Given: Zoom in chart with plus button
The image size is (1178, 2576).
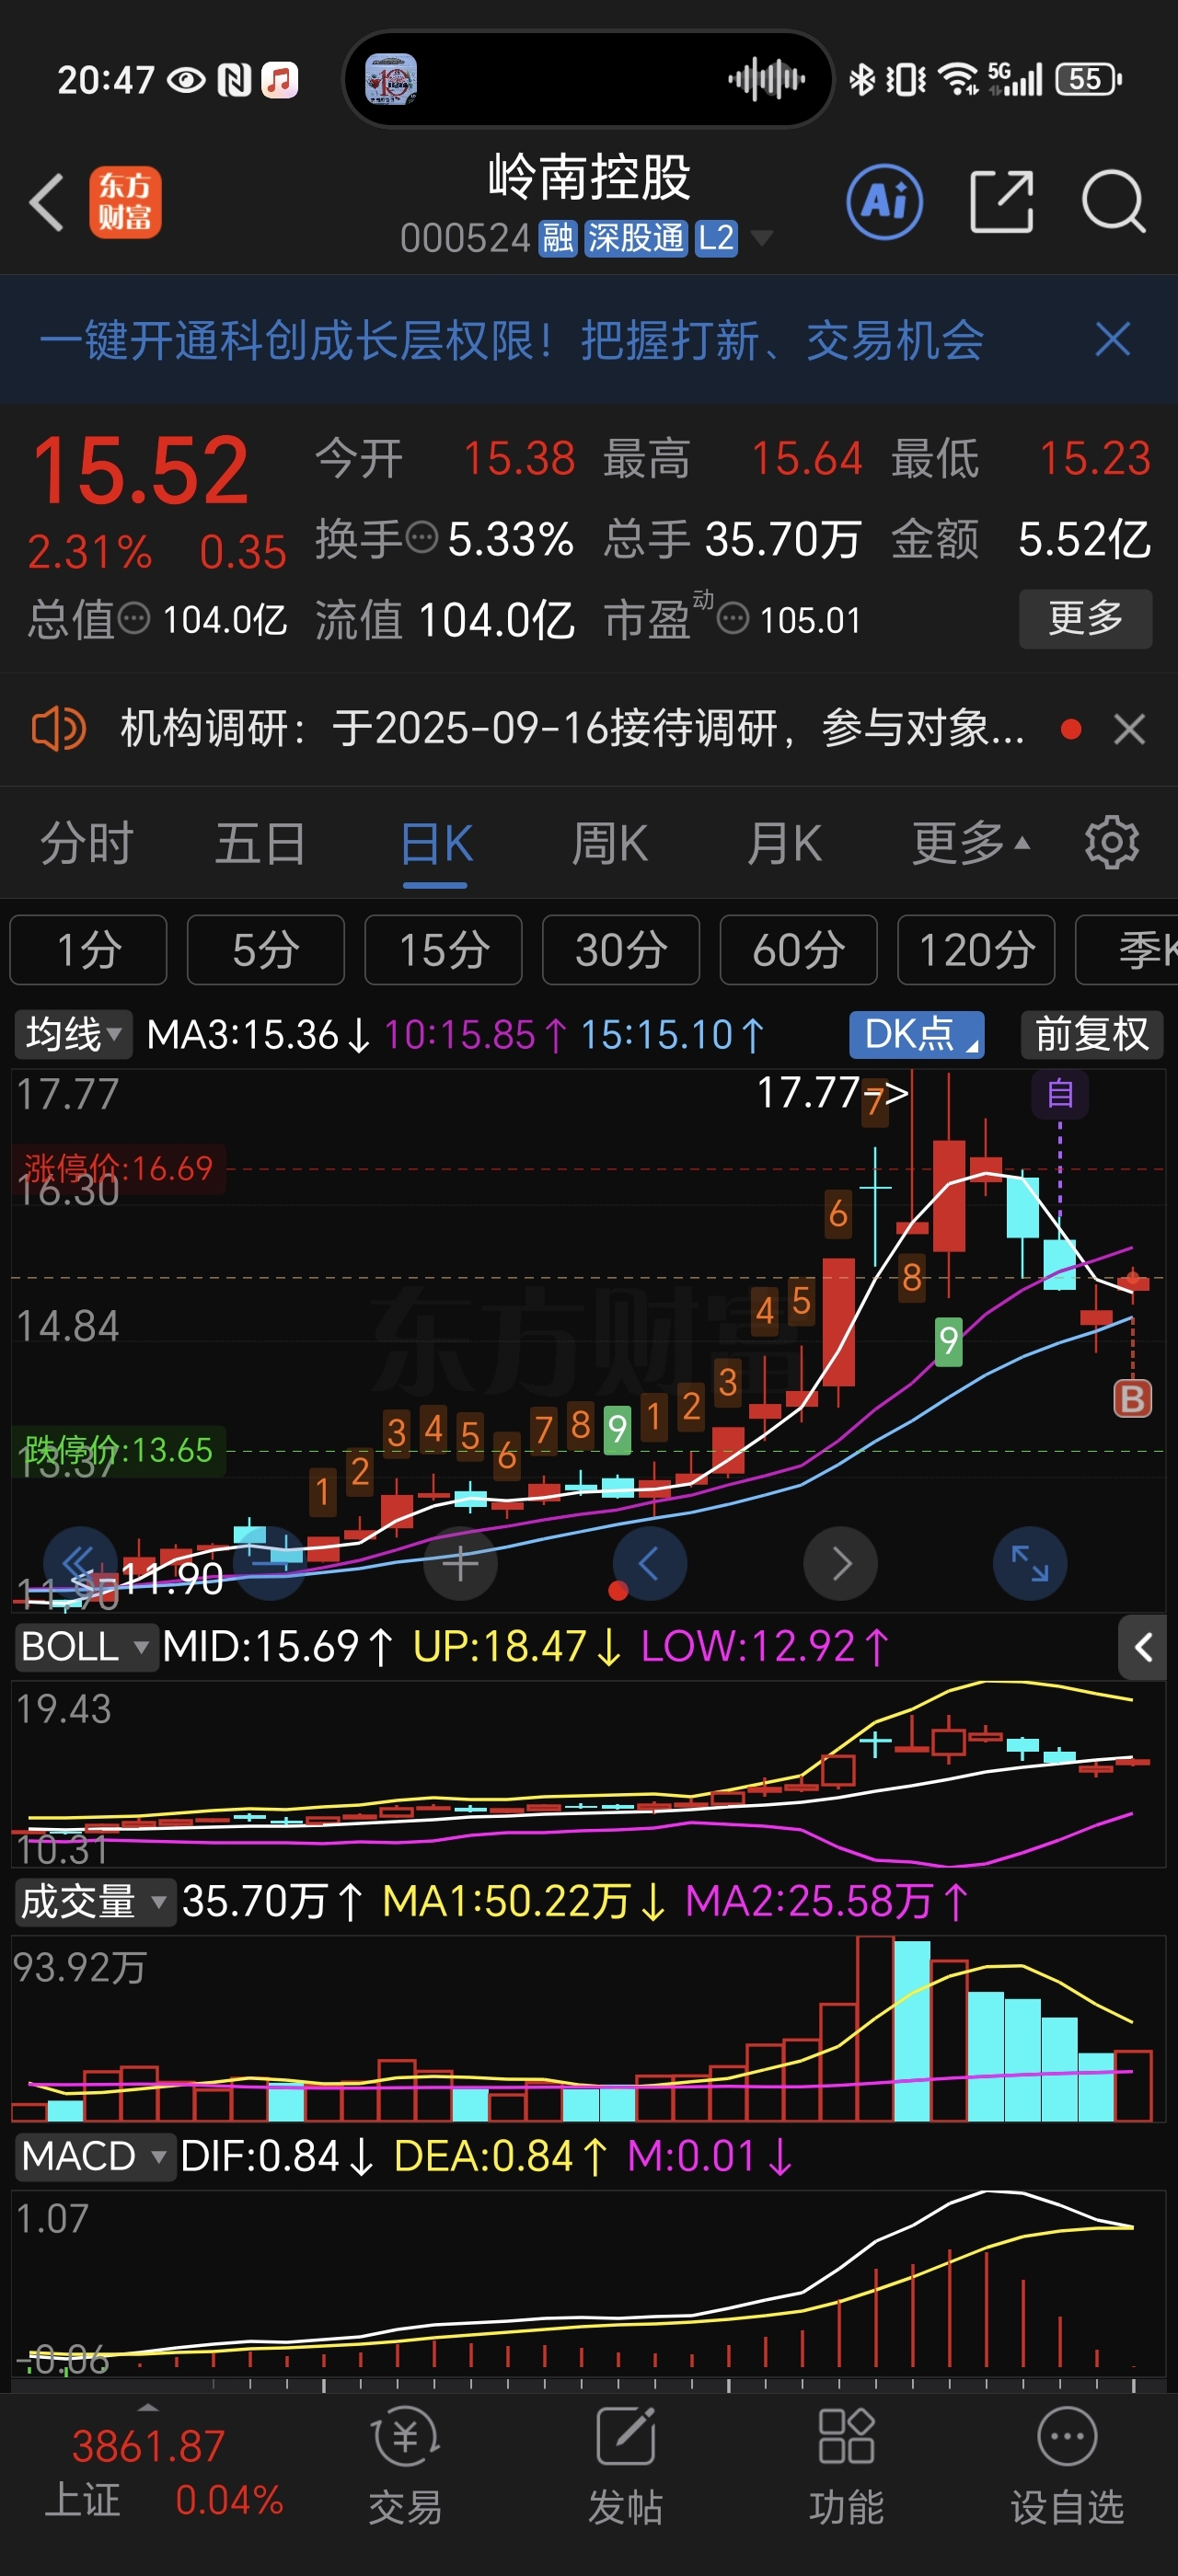Looking at the screenshot, I should coord(460,1563).
